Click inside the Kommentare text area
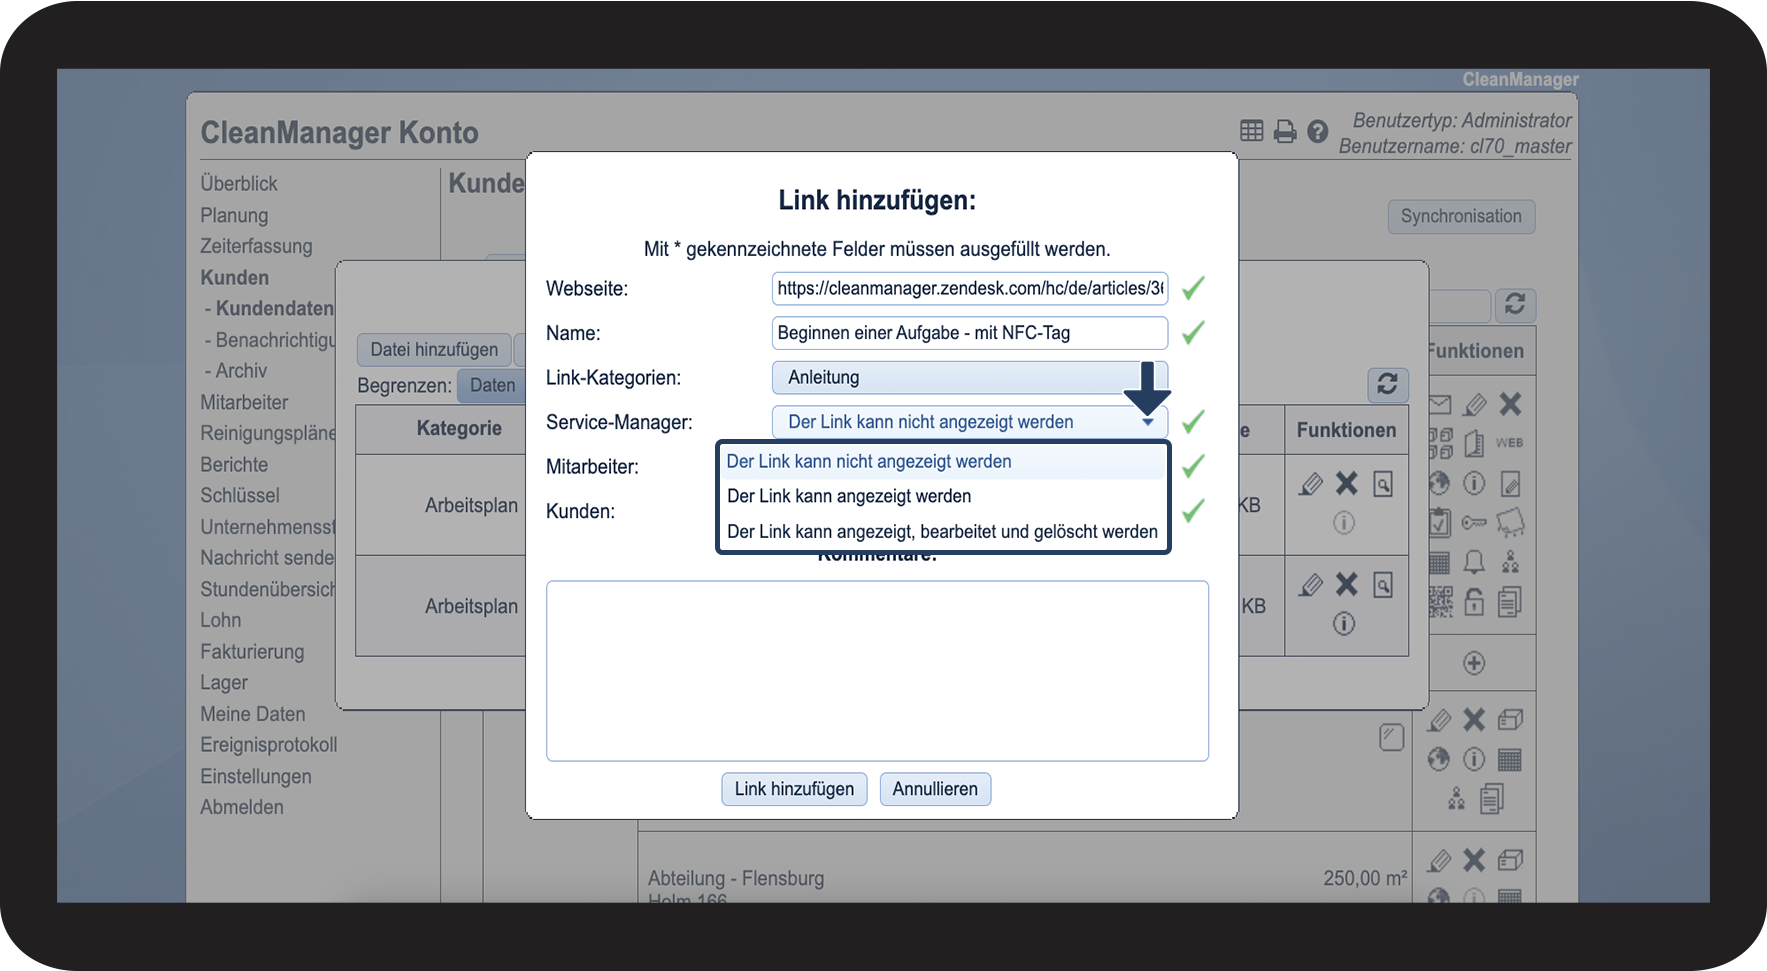Image resolution: width=1767 pixels, height=971 pixels. (877, 670)
